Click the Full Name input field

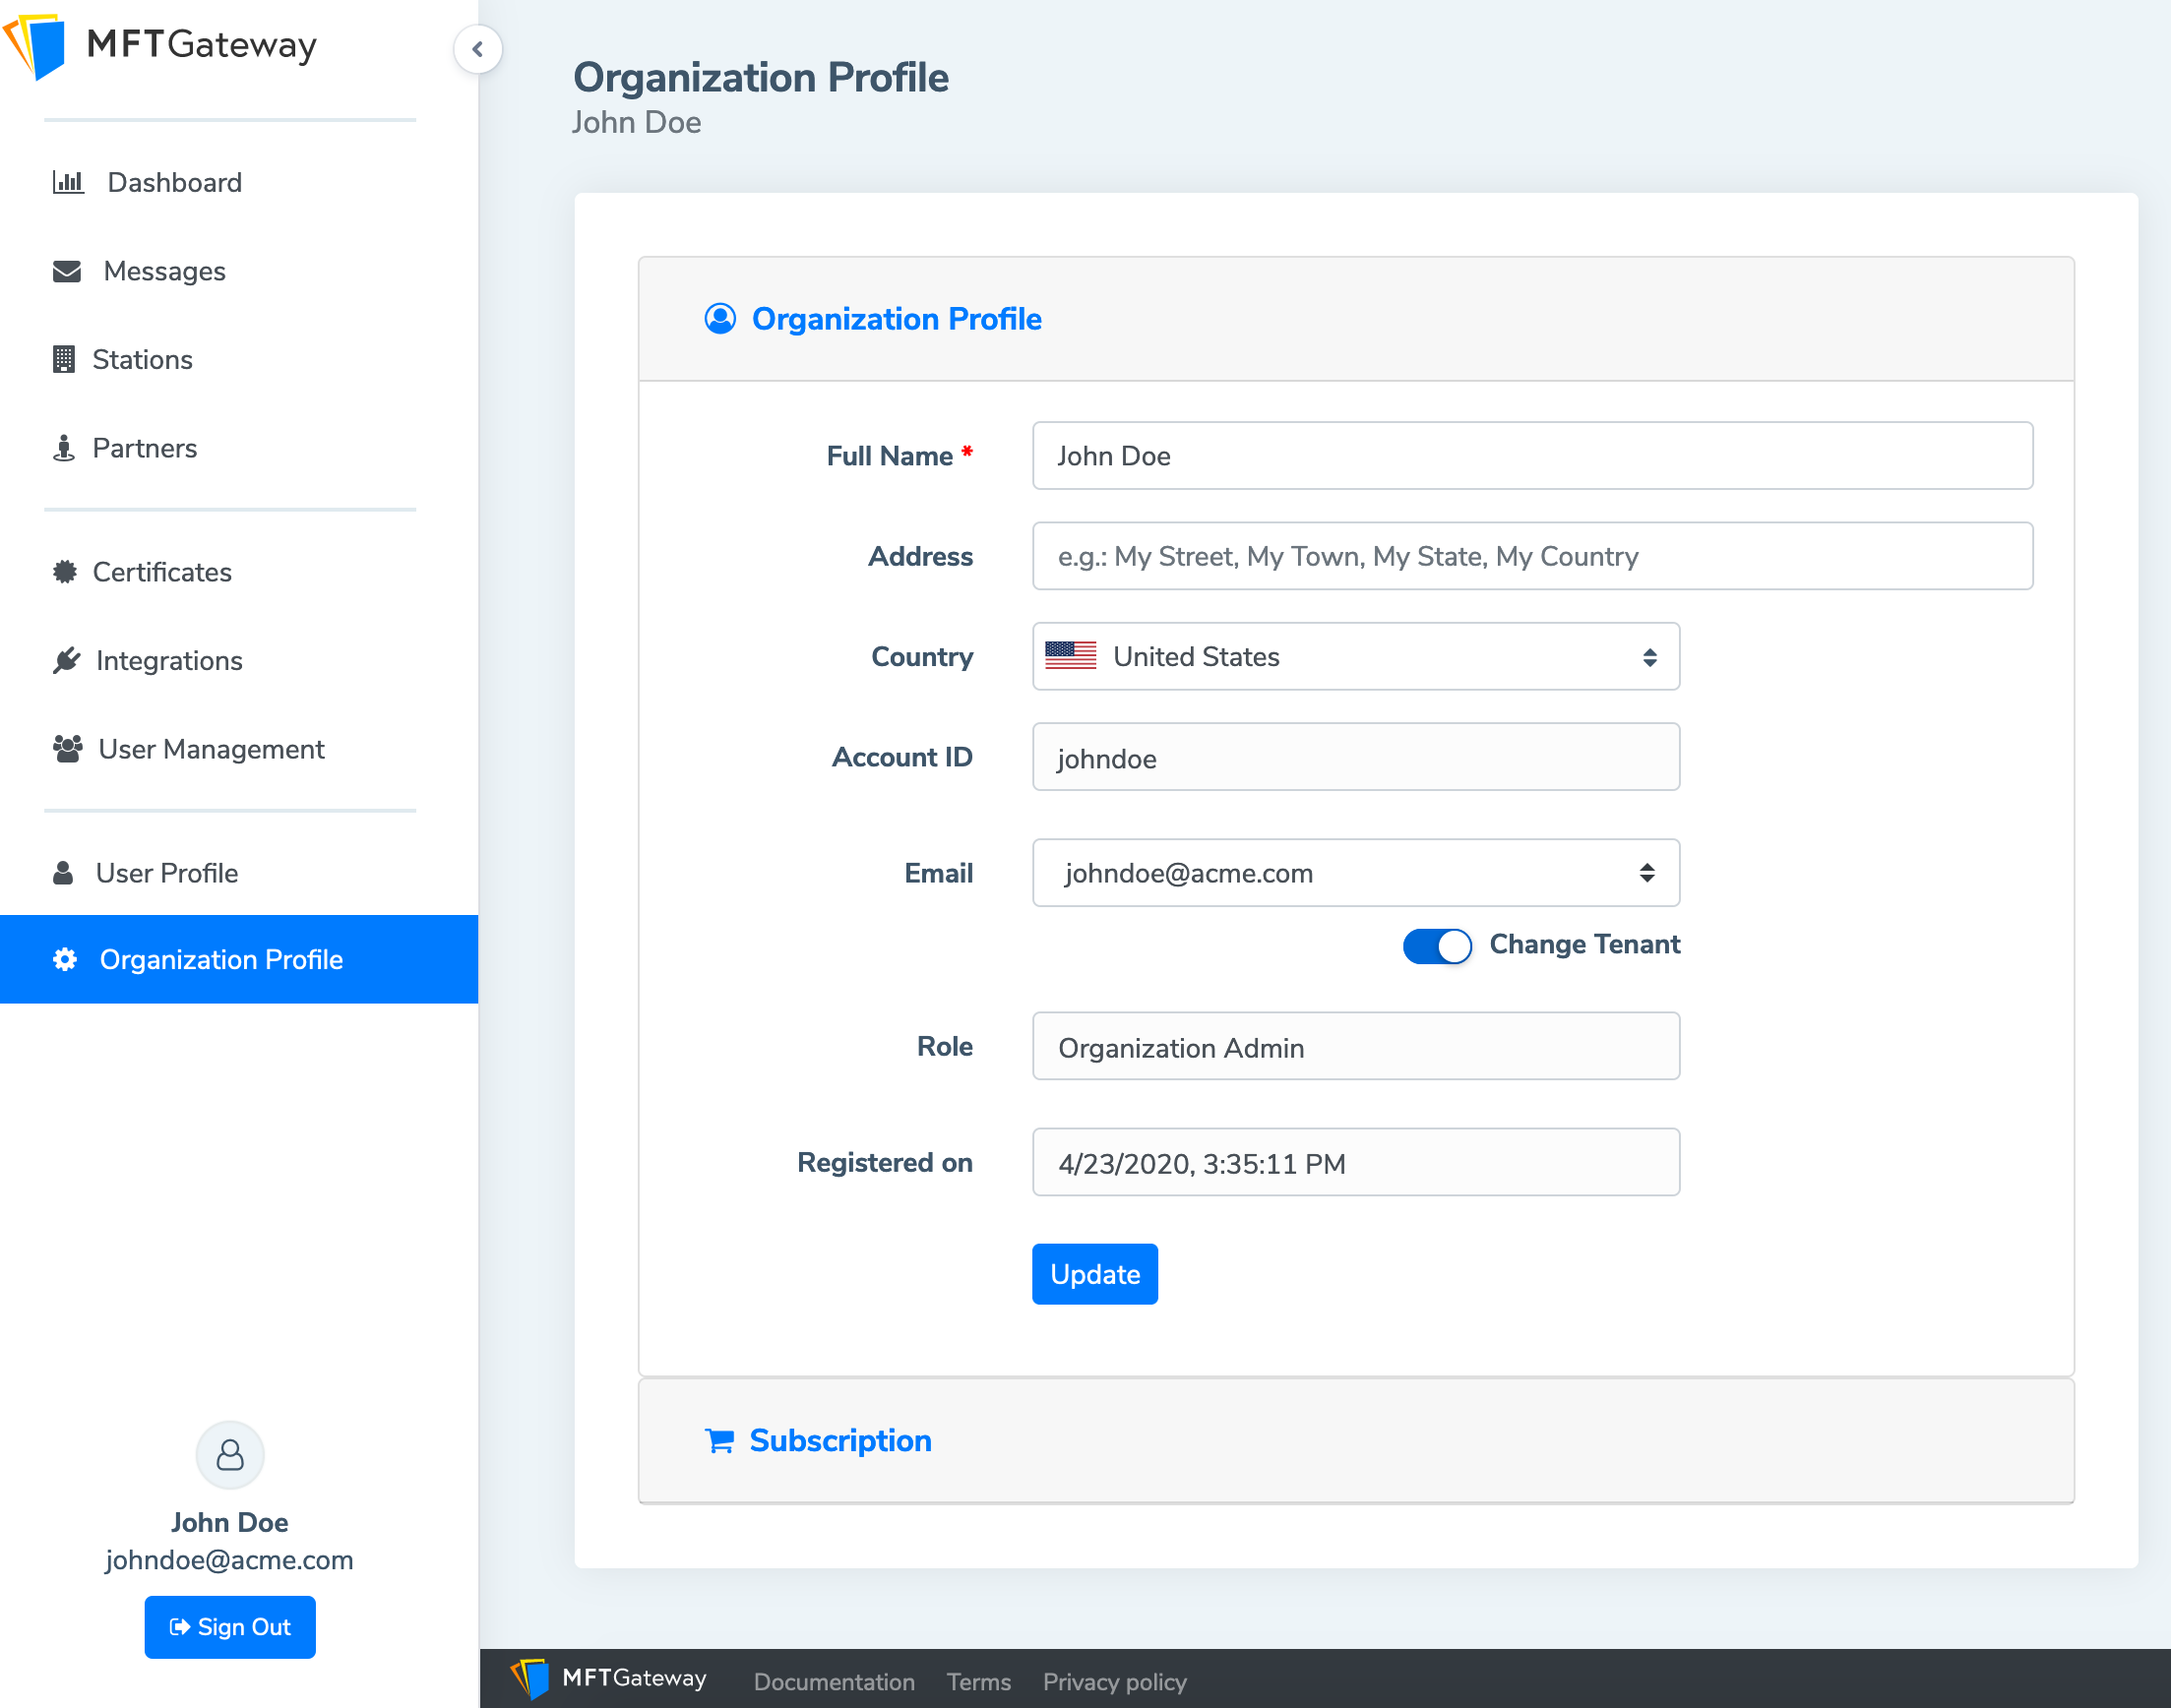pyautogui.click(x=1532, y=456)
